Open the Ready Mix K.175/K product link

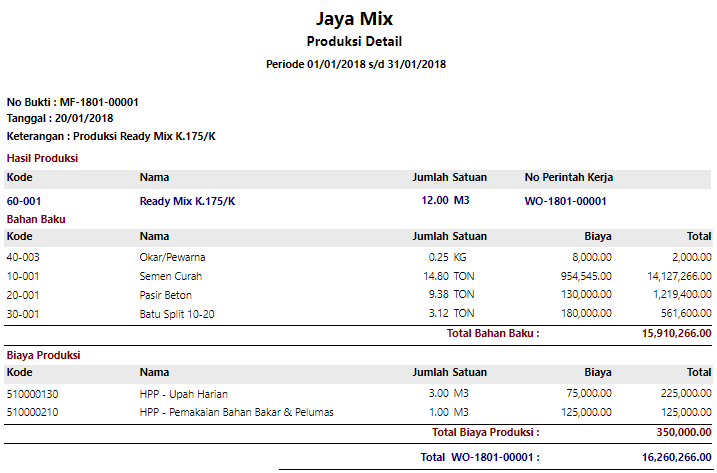[x=187, y=201]
